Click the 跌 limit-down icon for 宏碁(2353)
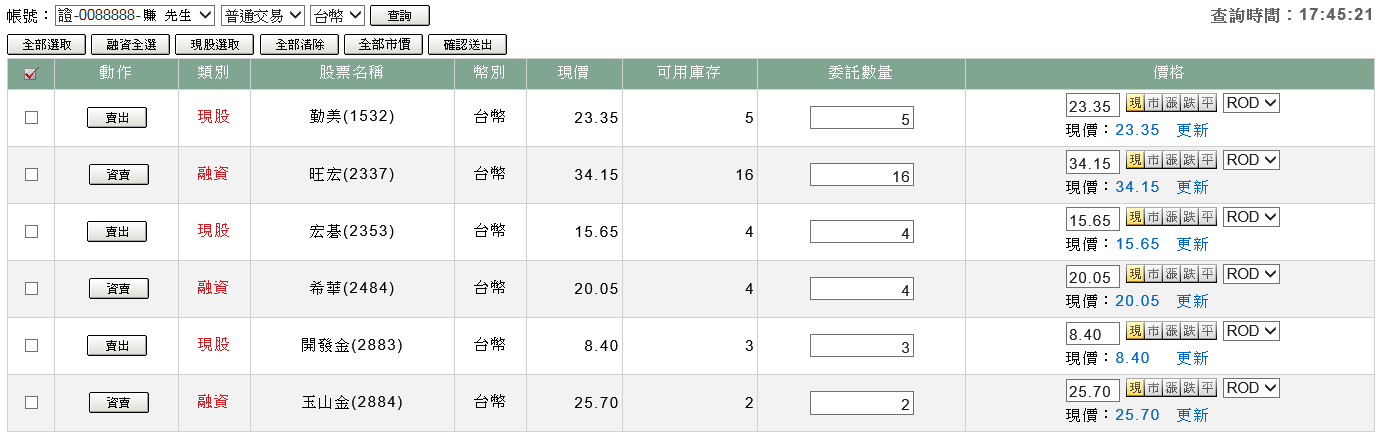Image resolution: width=1383 pixels, height=439 pixels. 1189,218
